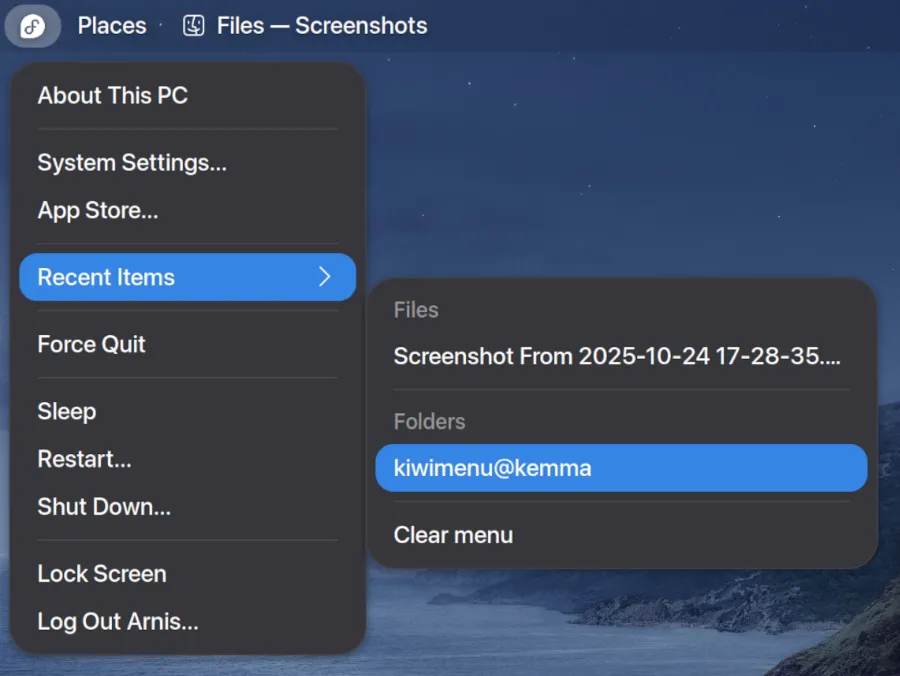Screen dimensions: 900x676
Task: Open the Places menu
Action: pyautogui.click(x=111, y=26)
